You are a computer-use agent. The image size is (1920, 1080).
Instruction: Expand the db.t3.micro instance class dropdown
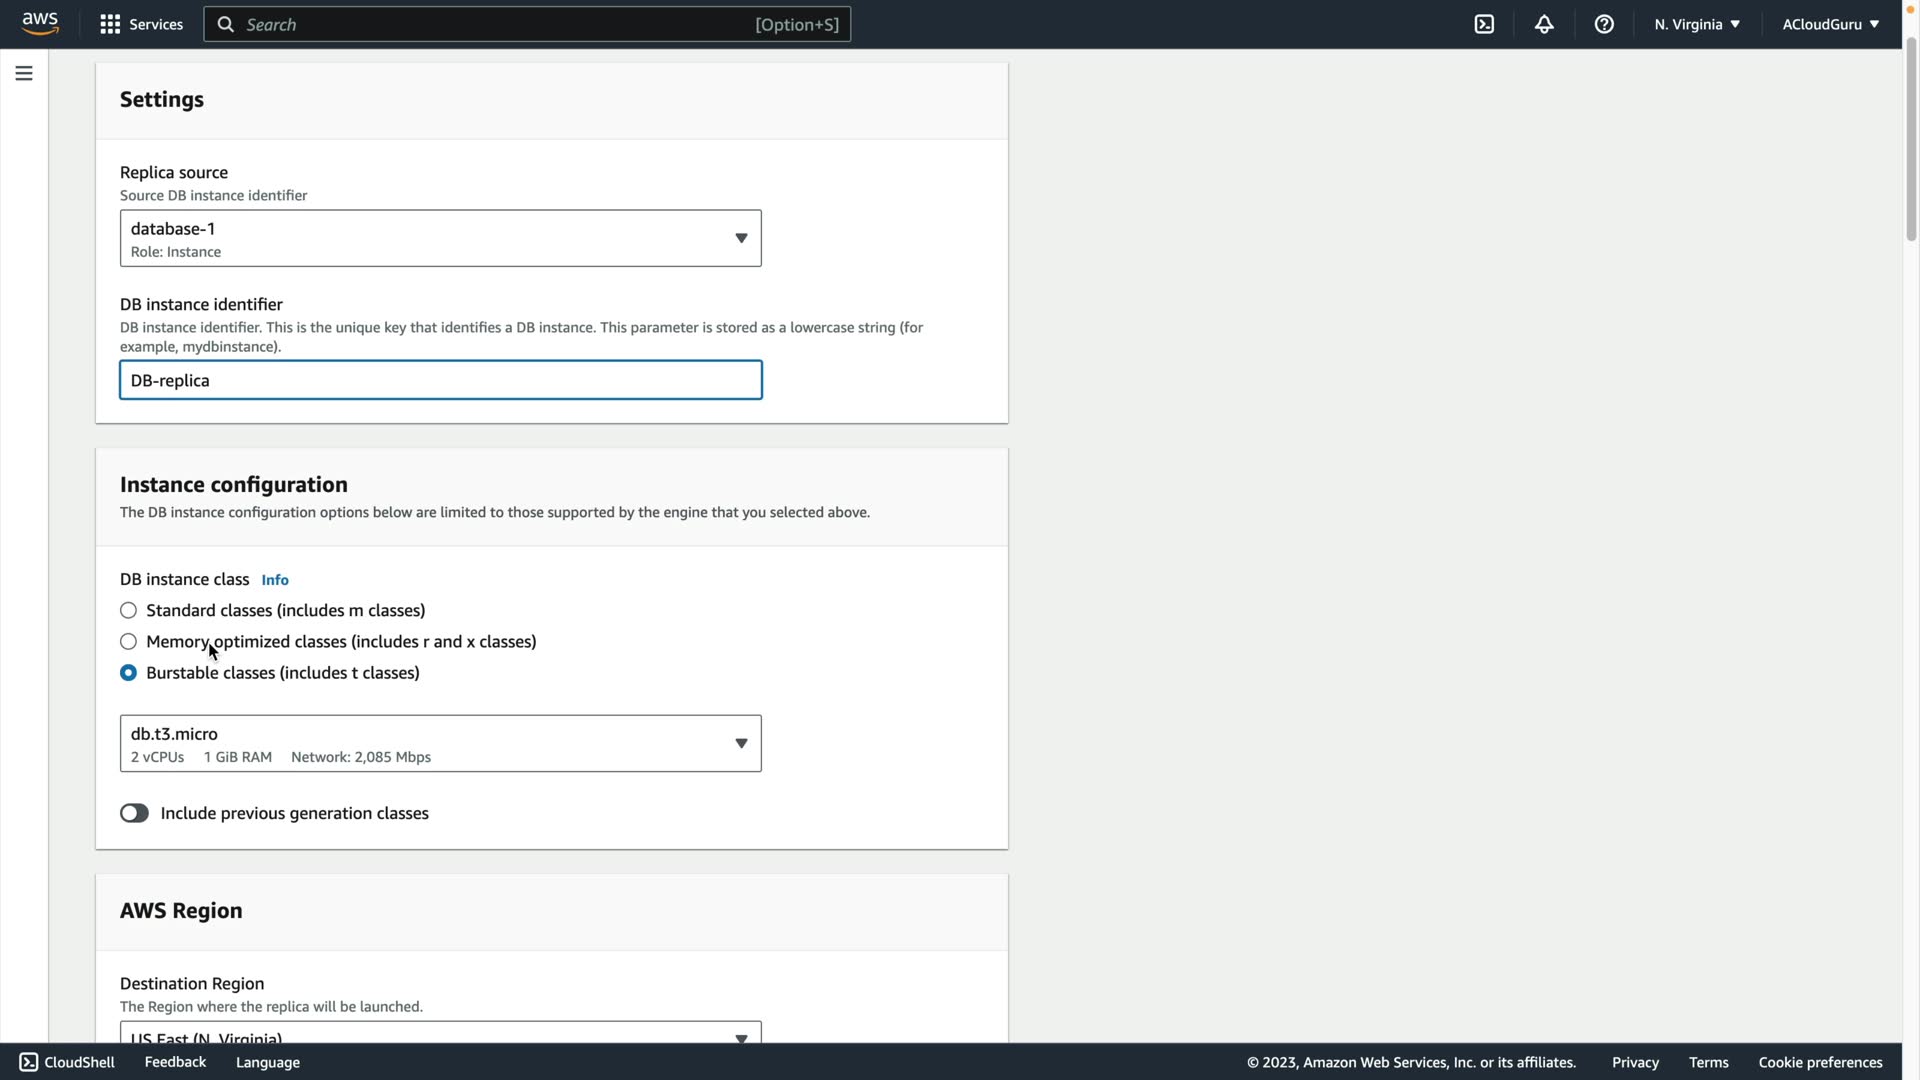coord(440,743)
